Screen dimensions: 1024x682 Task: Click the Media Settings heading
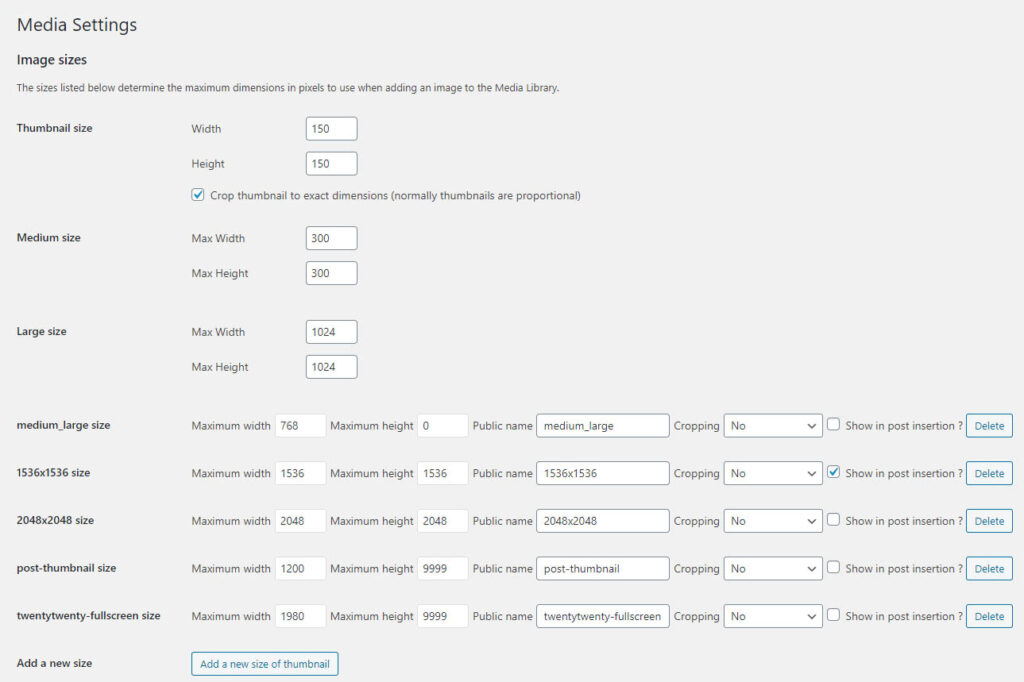click(x=77, y=25)
